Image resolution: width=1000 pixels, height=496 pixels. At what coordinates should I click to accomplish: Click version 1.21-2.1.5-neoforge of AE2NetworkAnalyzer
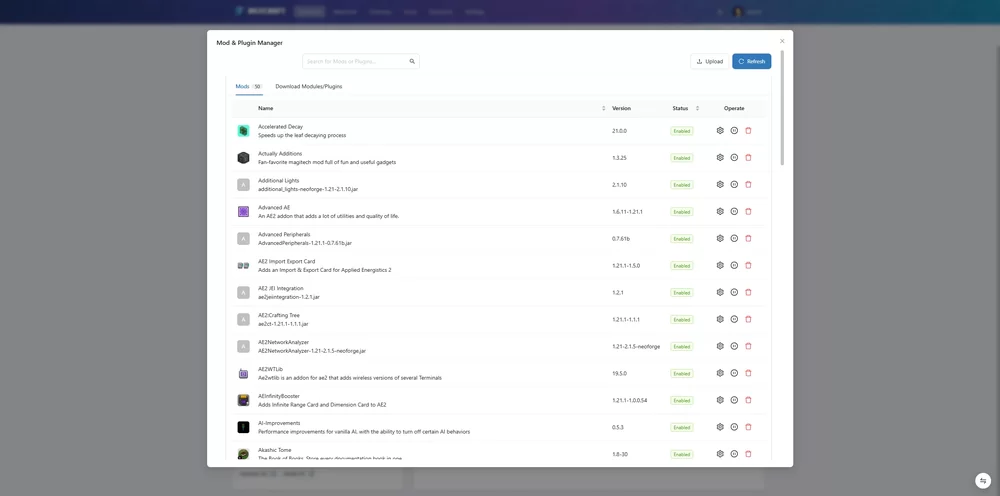[x=636, y=346]
